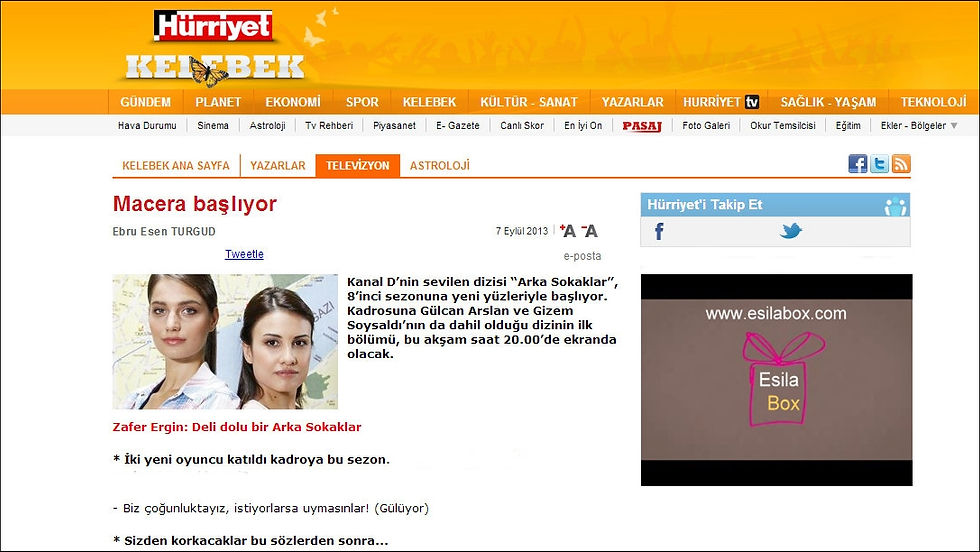Go to the SPOR section
The width and height of the screenshot is (980, 552).
tap(362, 102)
